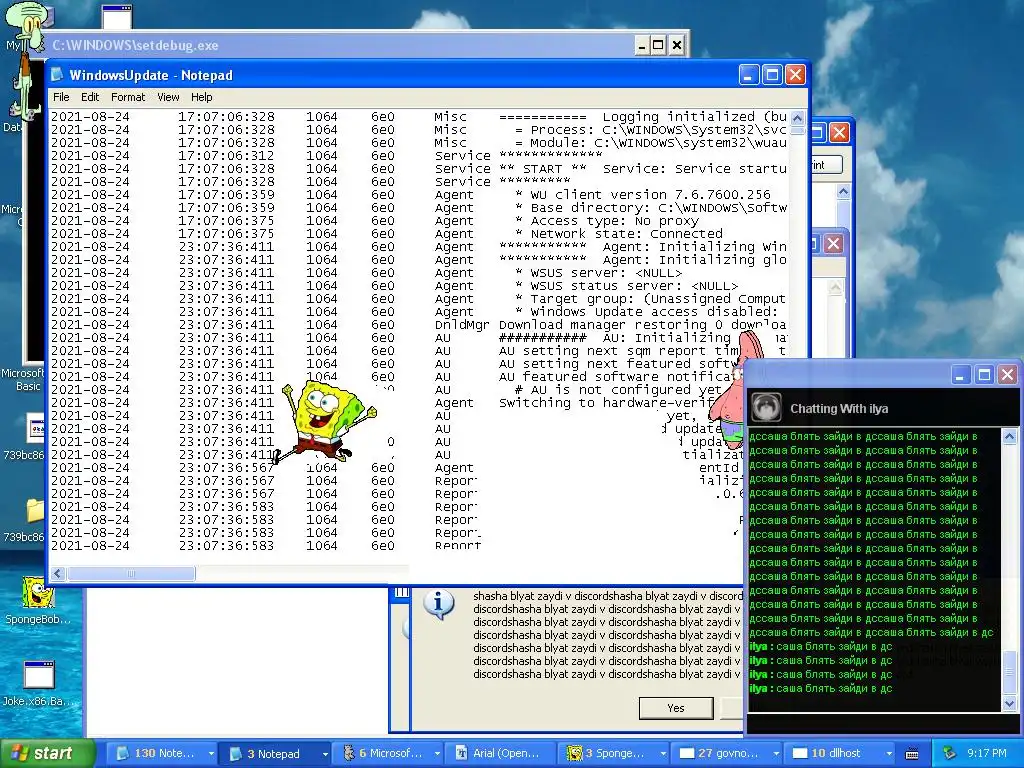This screenshot has width=1024, height=768.
Task: Click Notepad vertical scrollbar up arrow
Action: (797, 118)
